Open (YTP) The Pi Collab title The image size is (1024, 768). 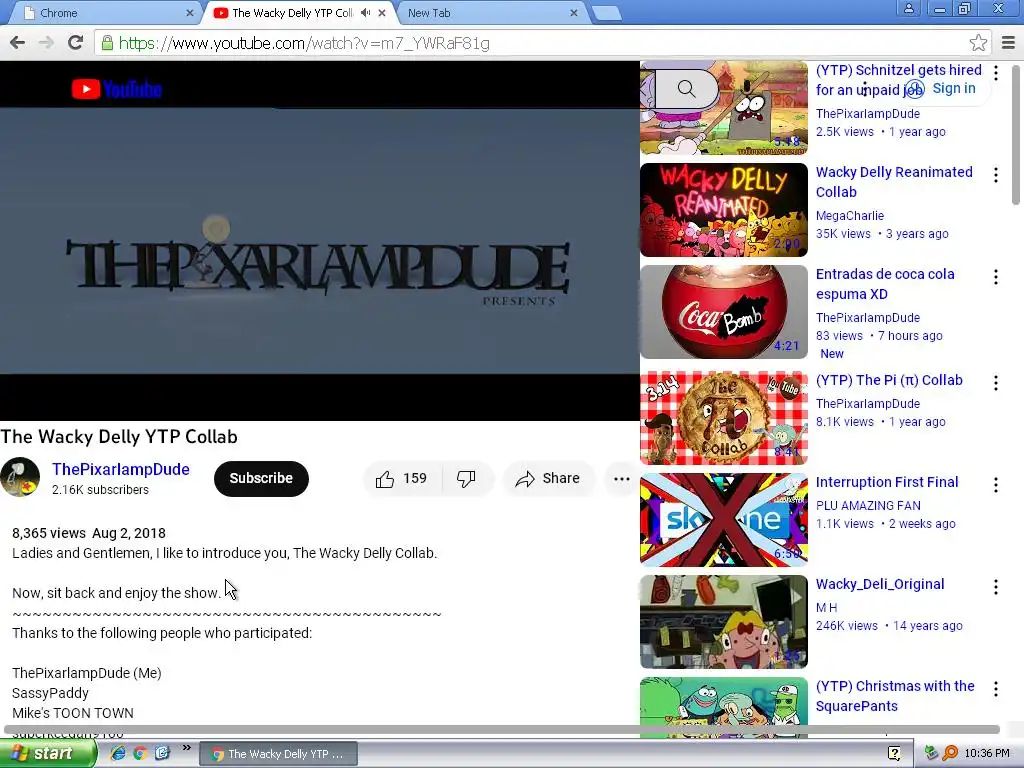coord(889,380)
